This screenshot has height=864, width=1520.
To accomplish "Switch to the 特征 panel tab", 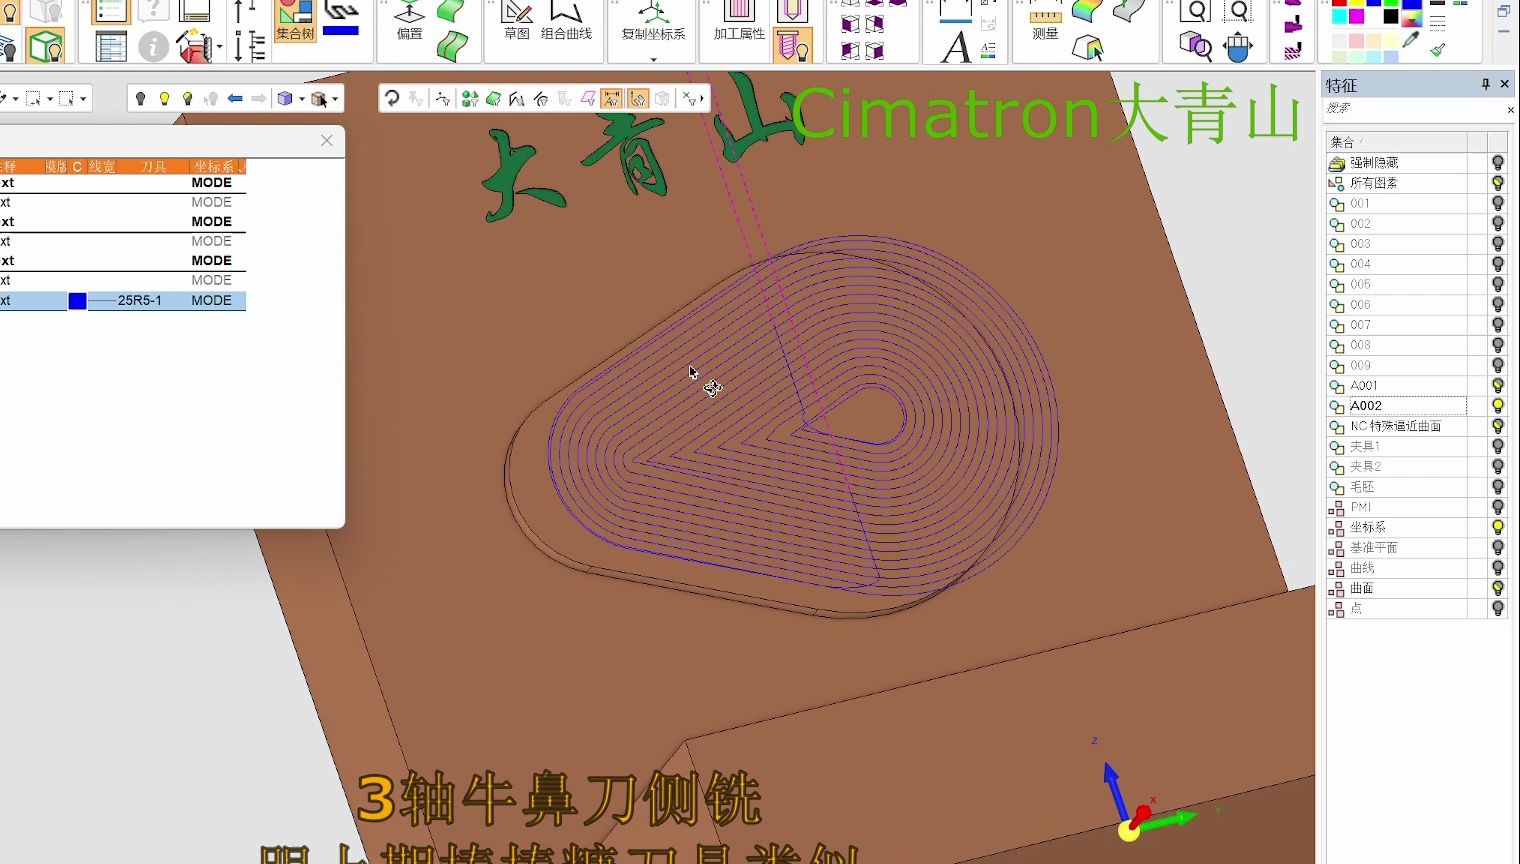I will [x=1342, y=85].
